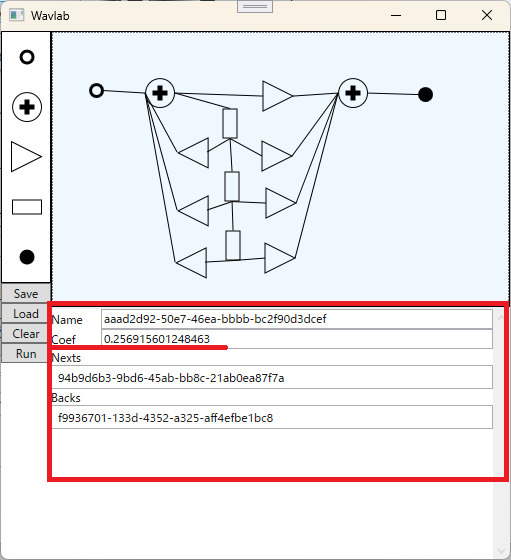
Task: Select the hollow circle input node tool
Action: click(x=27, y=57)
